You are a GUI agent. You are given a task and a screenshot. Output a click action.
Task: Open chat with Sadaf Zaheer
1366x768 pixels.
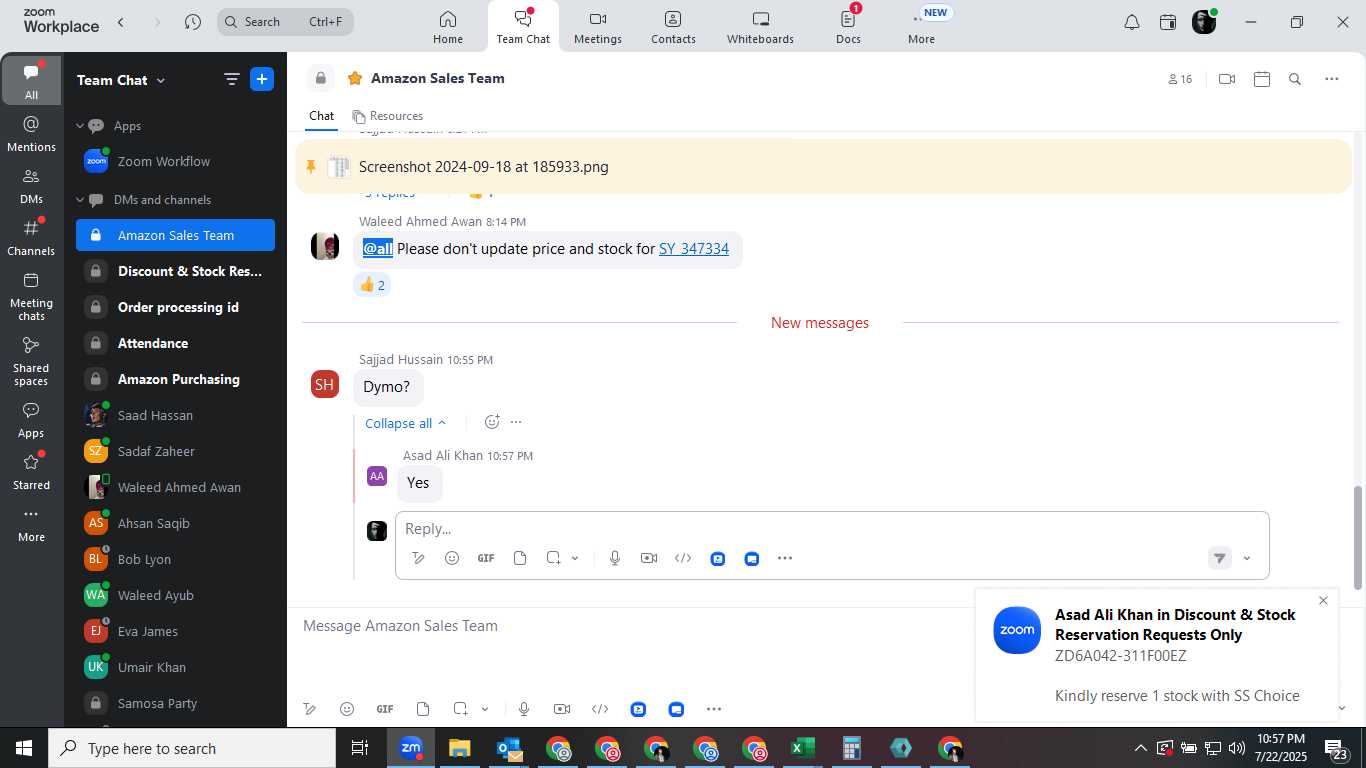(175, 451)
